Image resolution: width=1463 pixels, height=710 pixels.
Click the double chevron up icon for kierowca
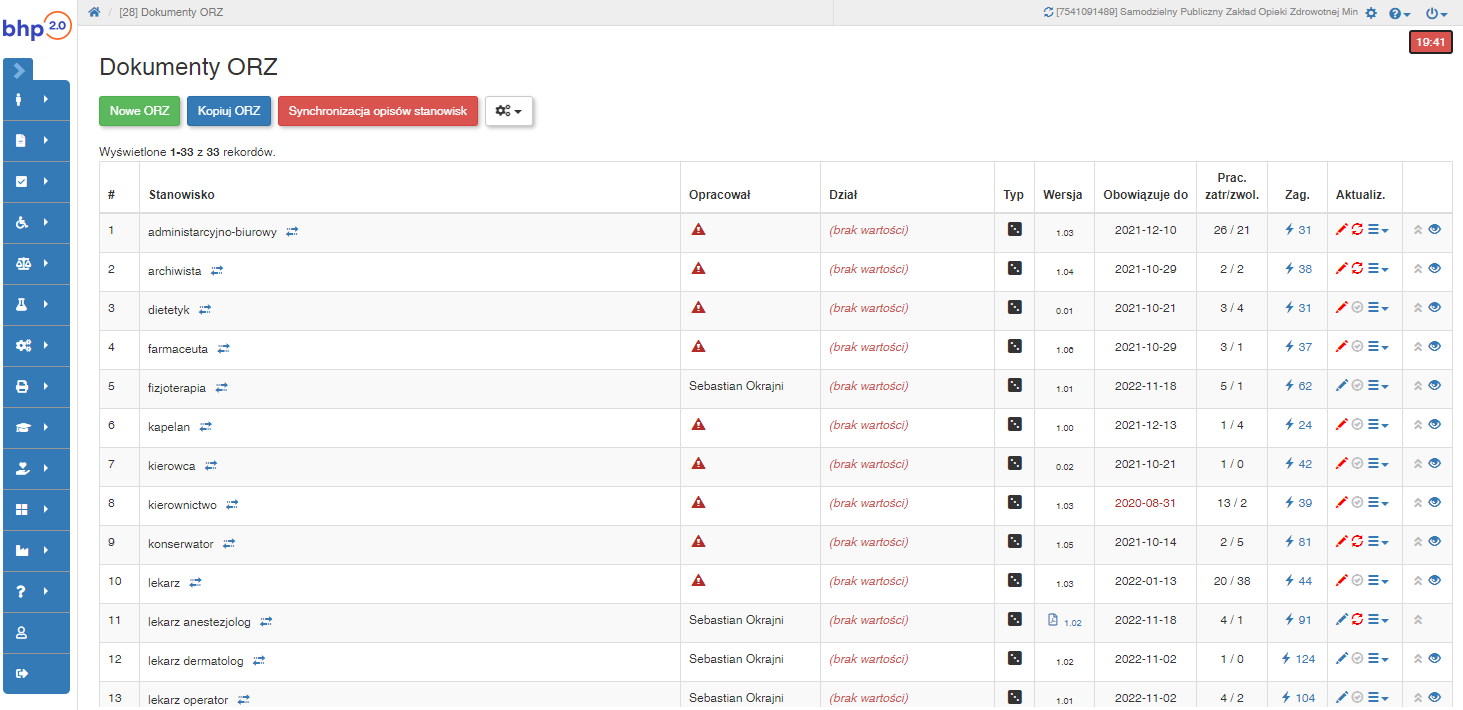coord(1417,464)
